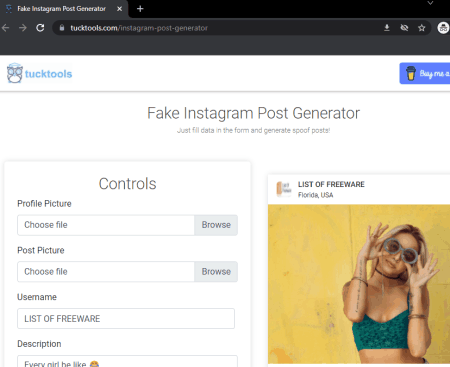Select the Fake Instagram Post Generator tab
The image size is (450, 367).
click(x=63, y=9)
